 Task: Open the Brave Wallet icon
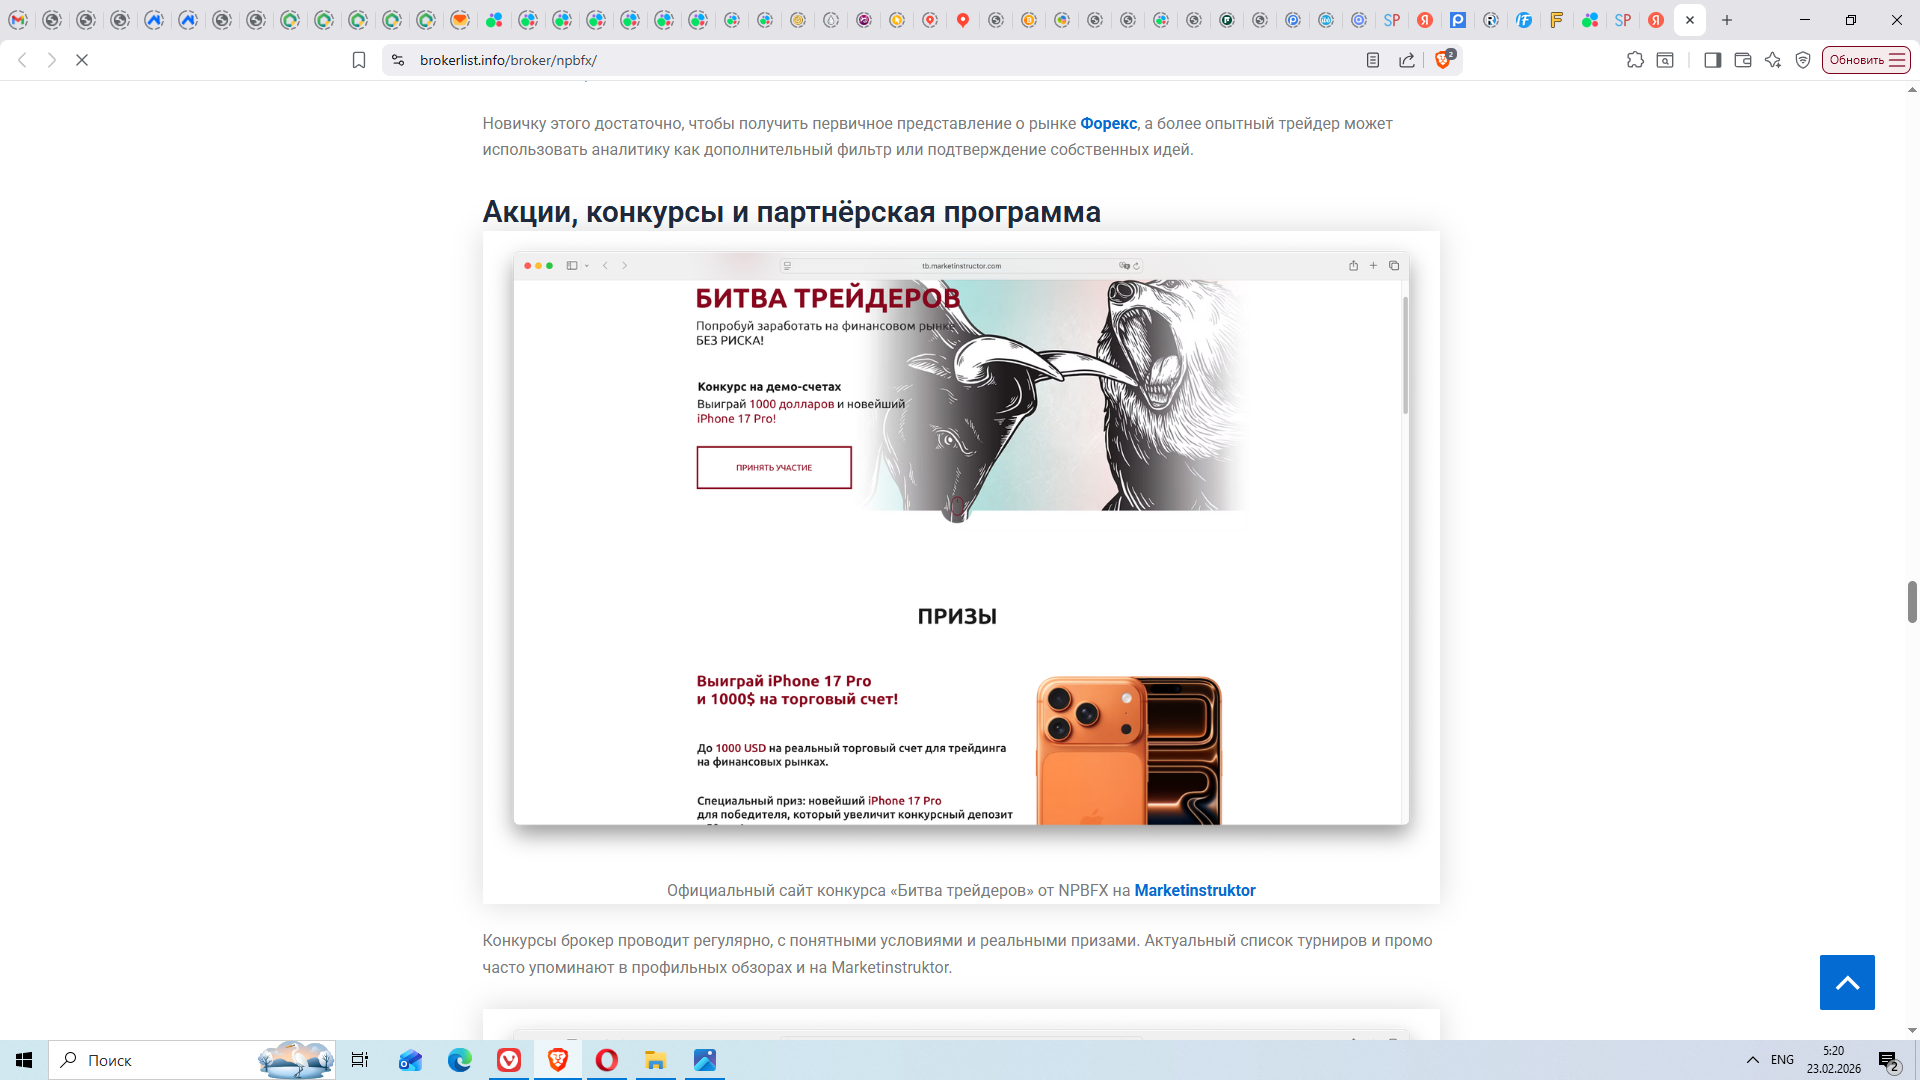[x=1742, y=60]
